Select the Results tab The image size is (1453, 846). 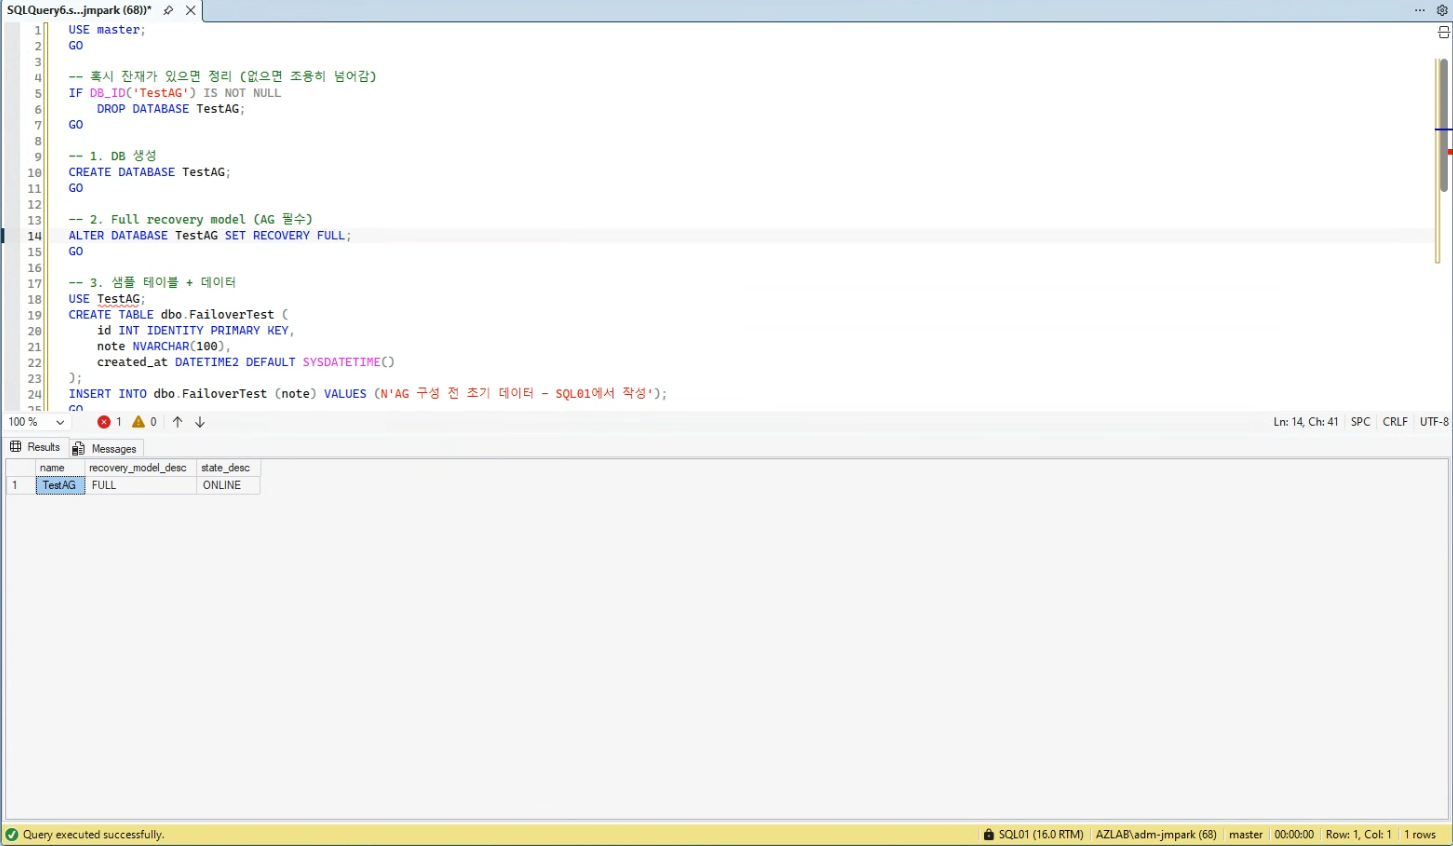(35, 447)
